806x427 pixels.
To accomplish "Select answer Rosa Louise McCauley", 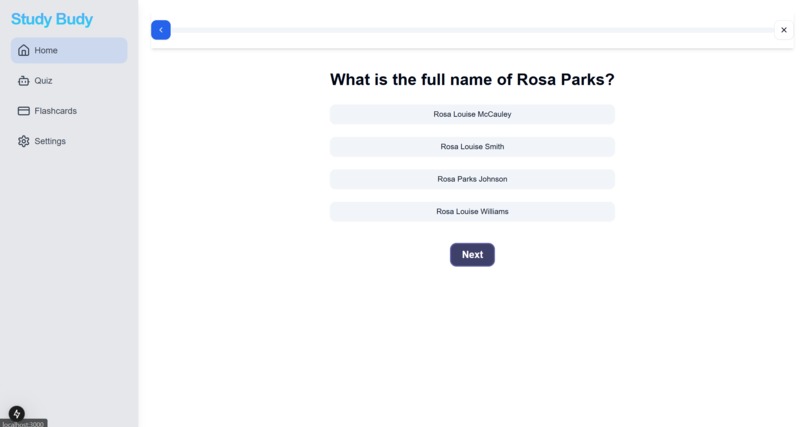I will click(472, 114).
